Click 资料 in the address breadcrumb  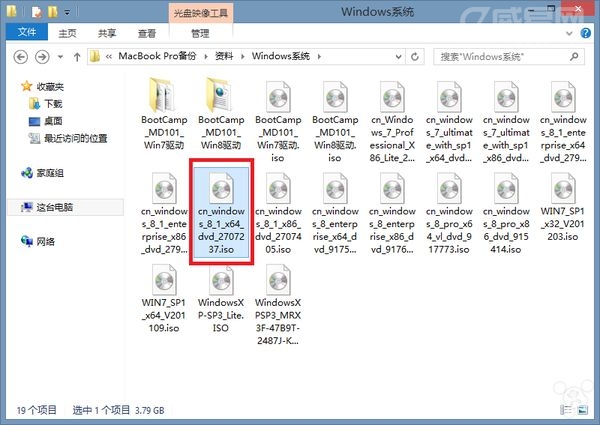pyautogui.click(x=224, y=56)
